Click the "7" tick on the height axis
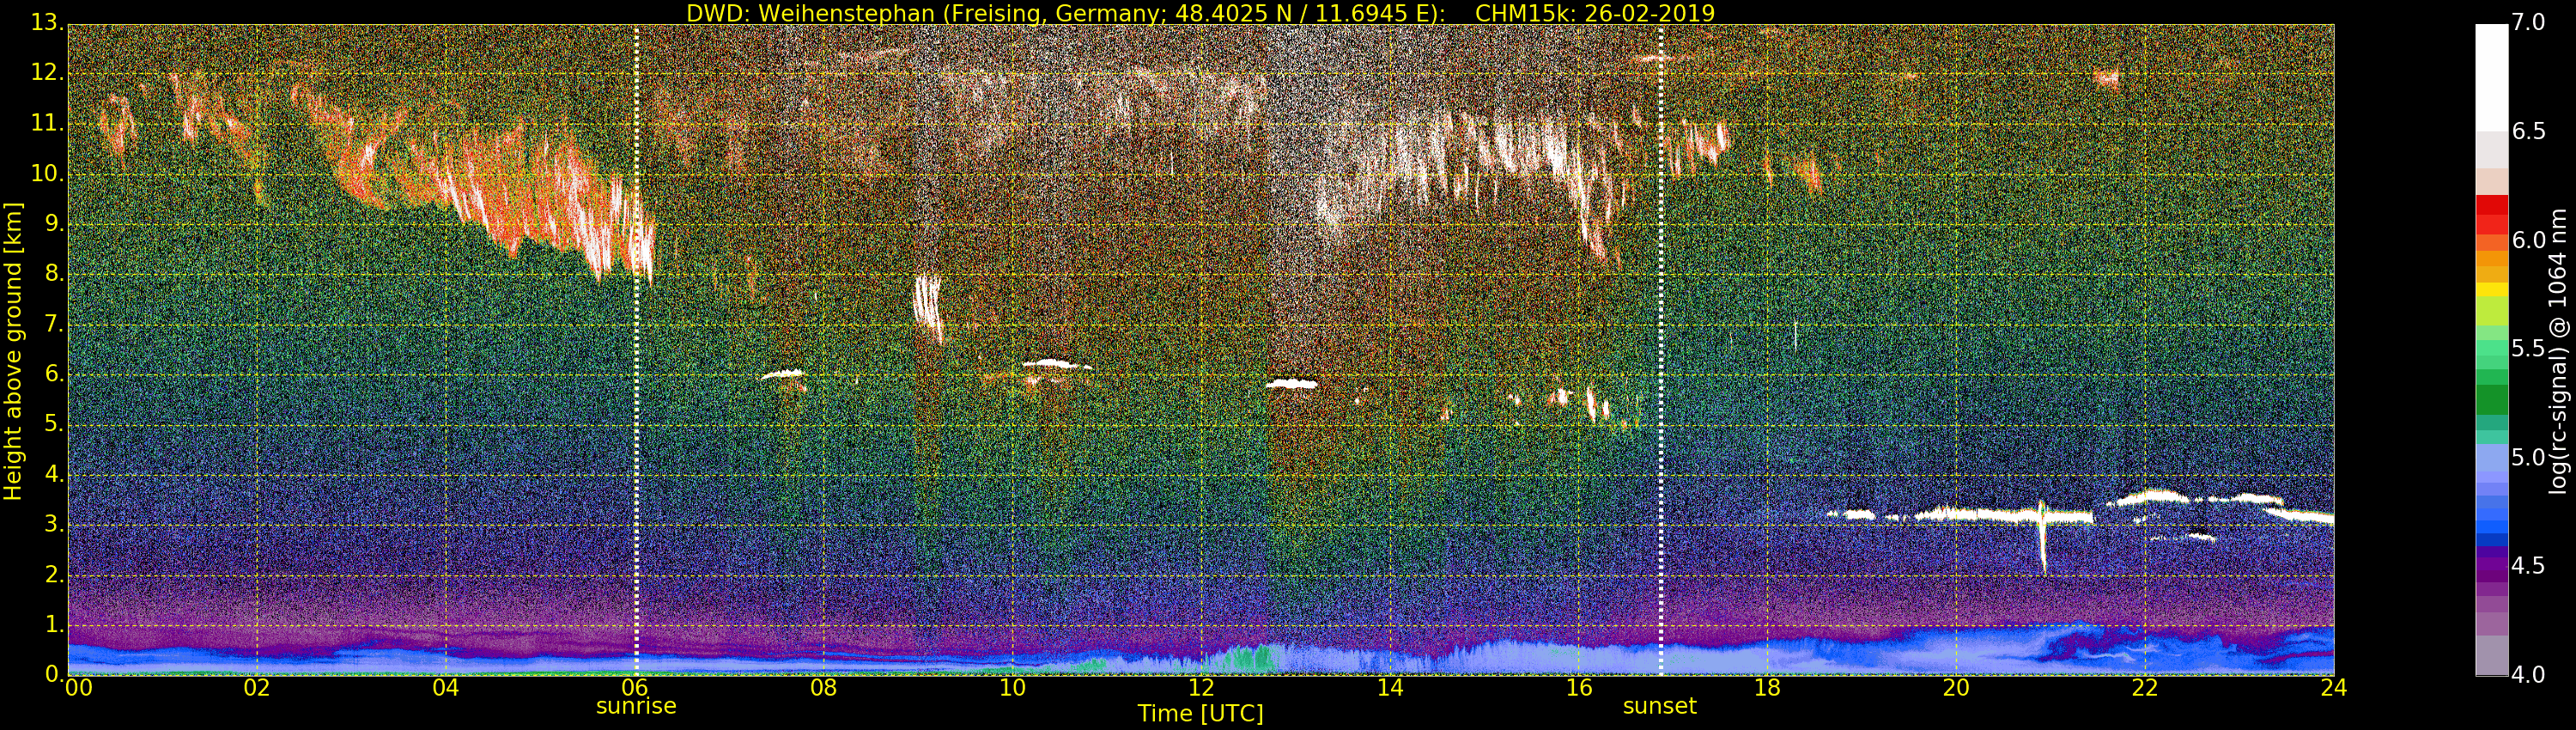Viewport: 2576px width, 730px height. click(54, 324)
